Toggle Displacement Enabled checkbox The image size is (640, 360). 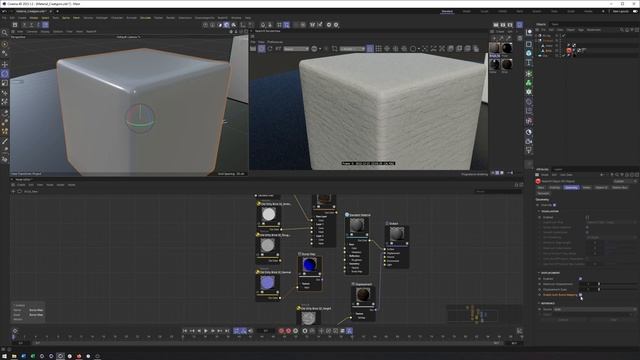(x=580, y=278)
